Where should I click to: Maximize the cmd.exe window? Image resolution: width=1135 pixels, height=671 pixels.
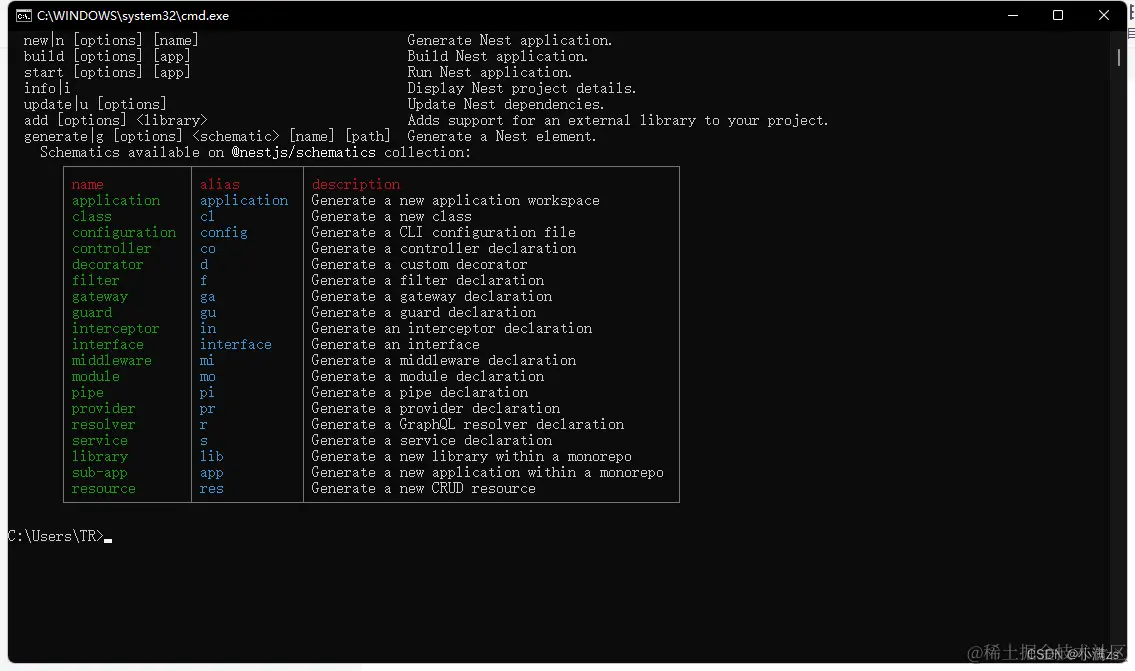[1058, 15]
